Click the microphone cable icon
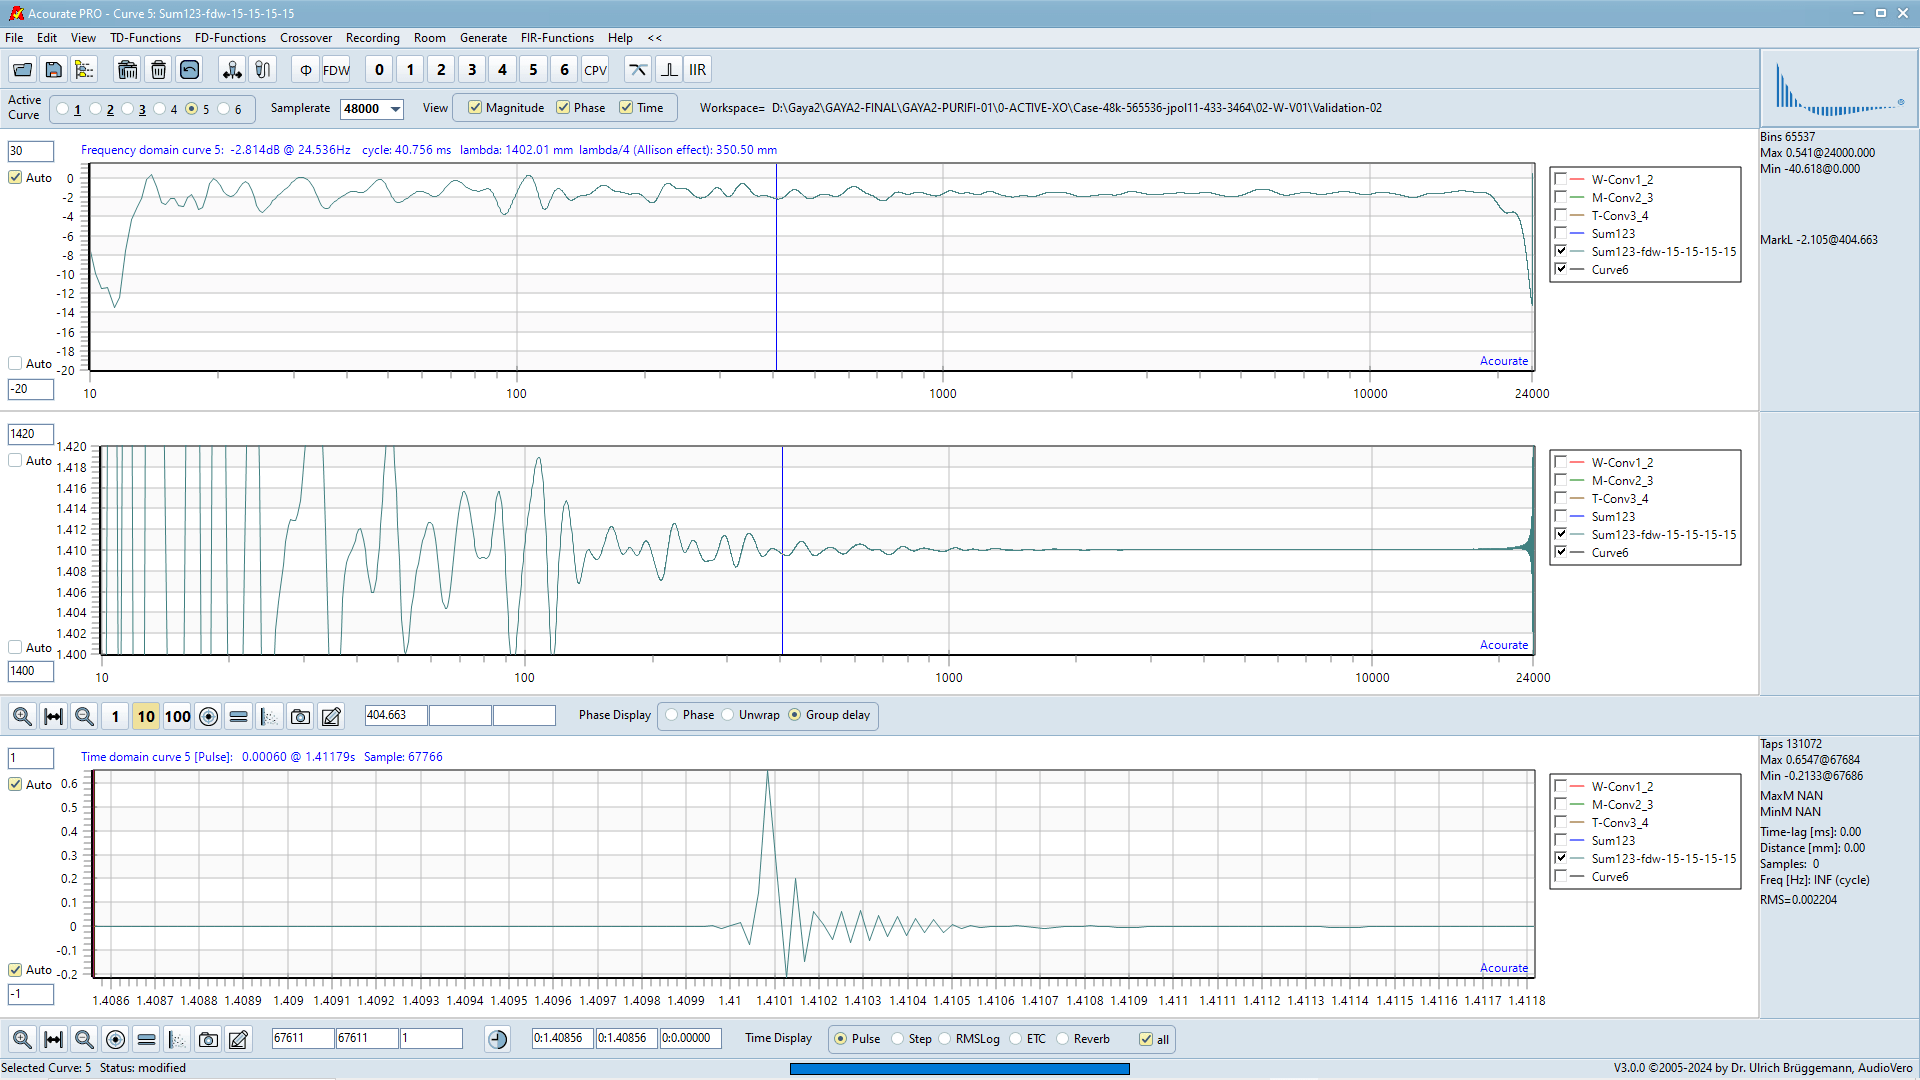The image size is (1920, 1080). (263, 70)
